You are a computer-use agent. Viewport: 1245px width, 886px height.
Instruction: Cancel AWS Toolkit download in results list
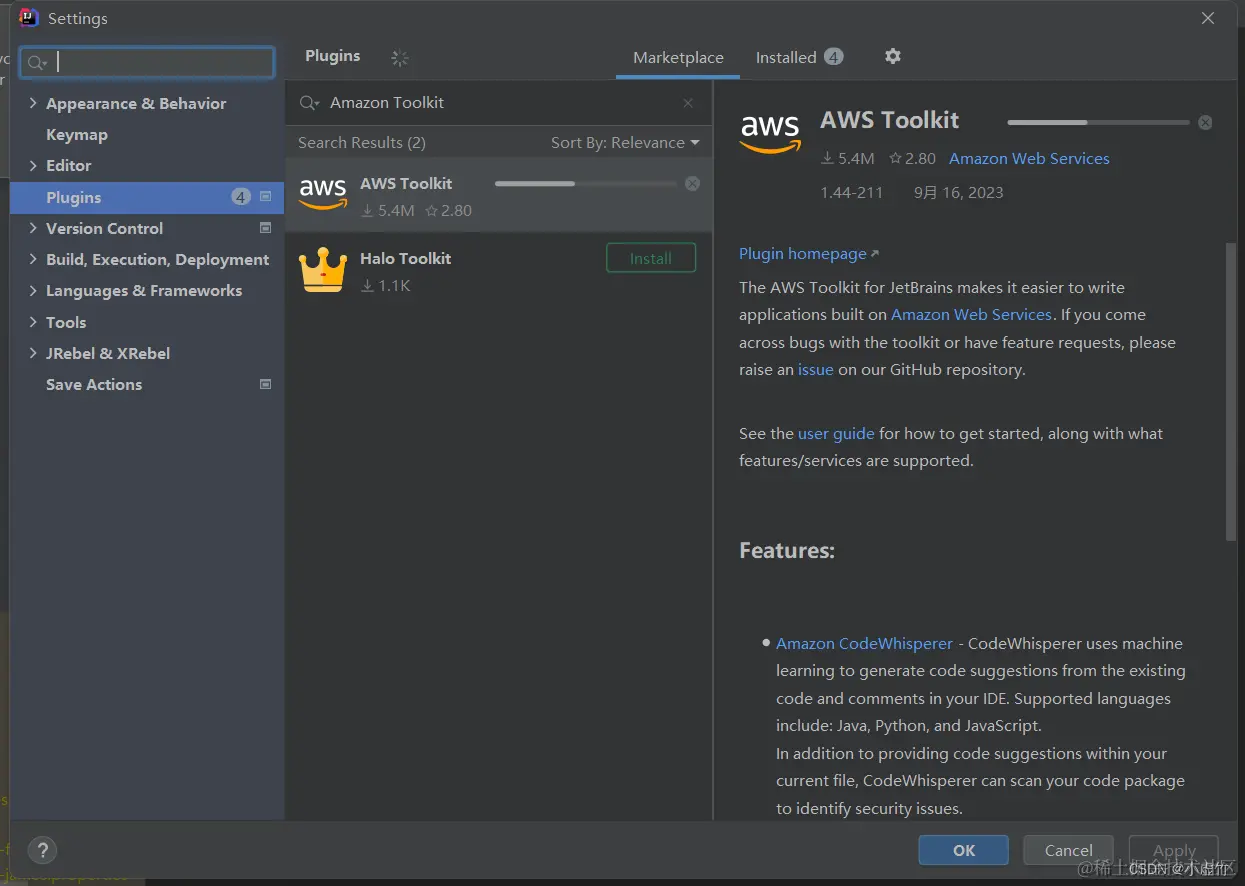point(692,183)
